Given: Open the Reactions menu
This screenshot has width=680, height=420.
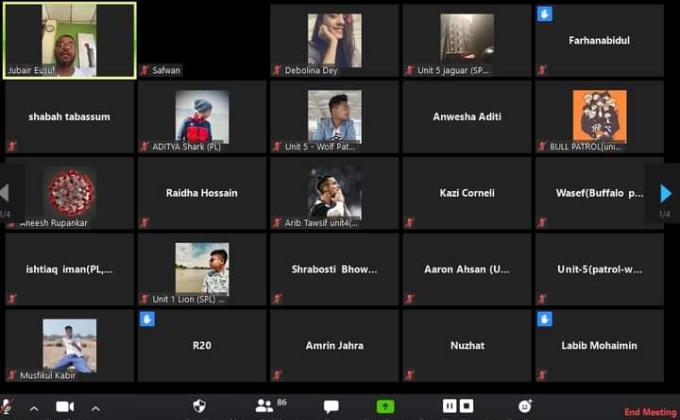Looking at the screenshot, I should coord(525,406).
